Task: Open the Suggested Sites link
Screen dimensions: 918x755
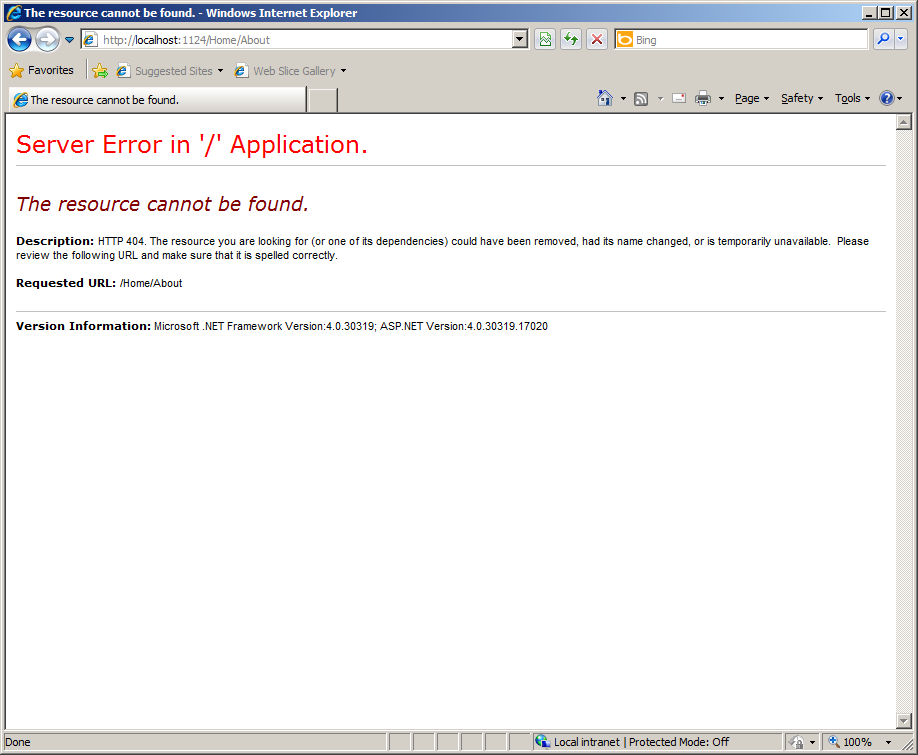Action: (165, 71)
